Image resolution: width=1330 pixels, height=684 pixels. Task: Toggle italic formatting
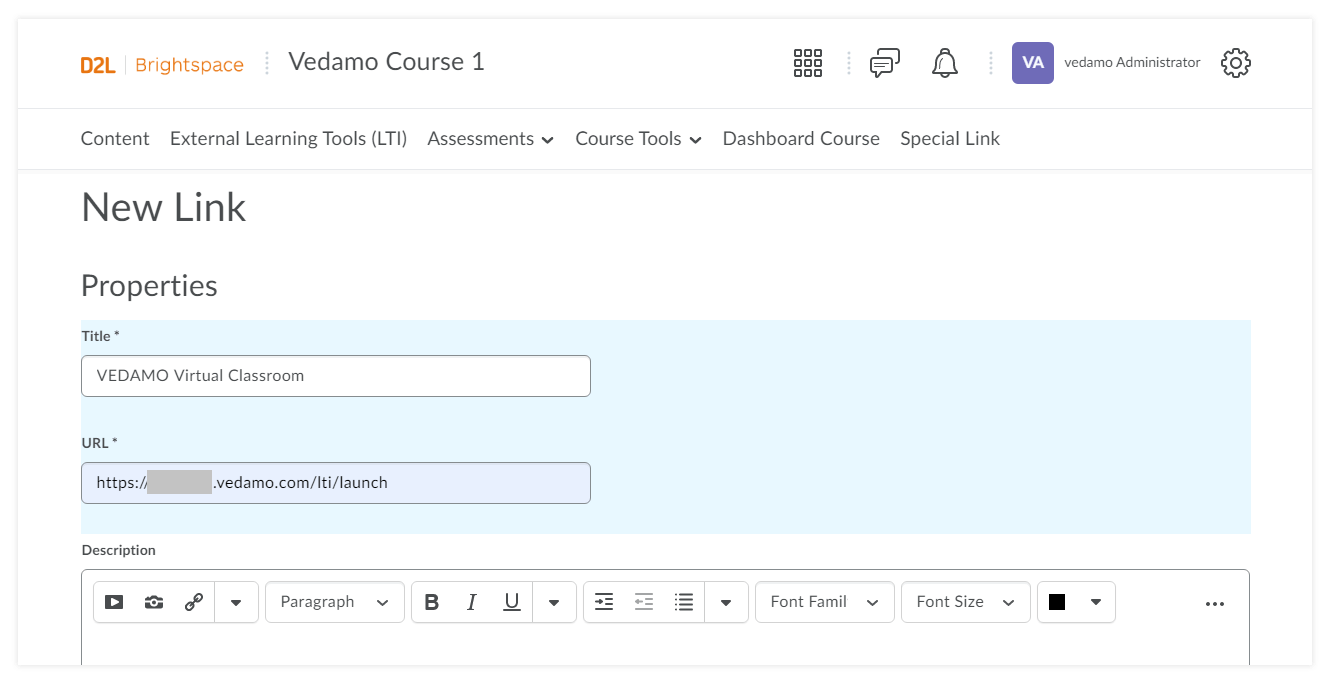(x=472, y=602)
